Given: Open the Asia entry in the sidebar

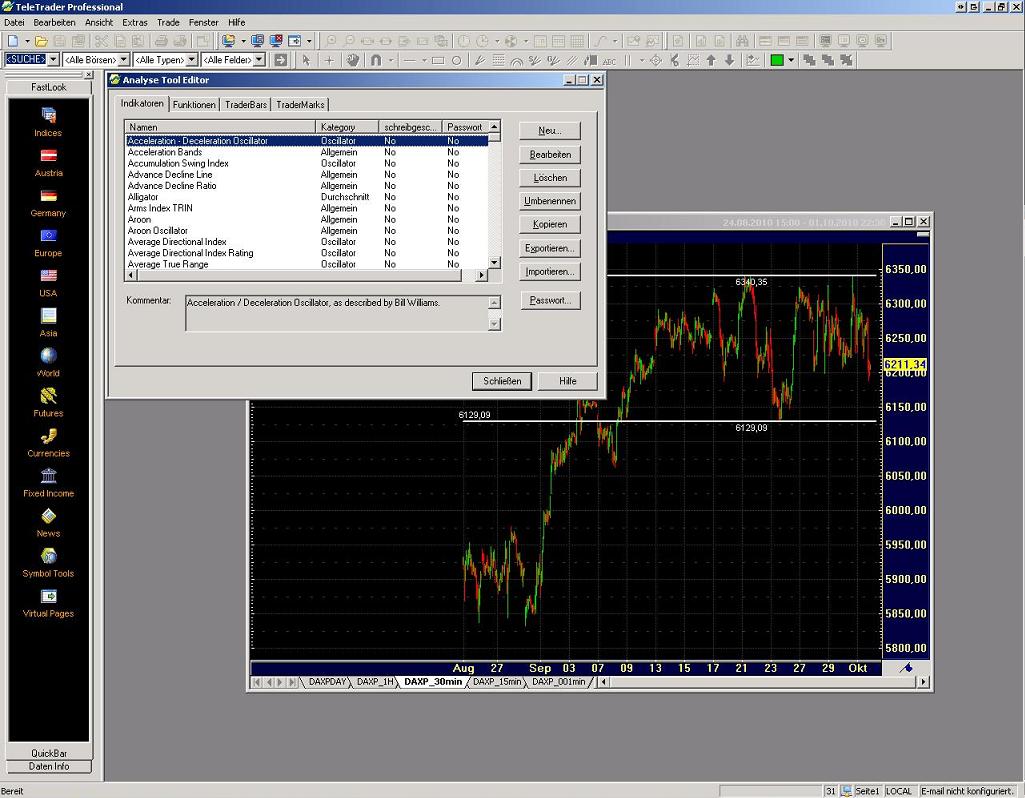Looking at the screenshot, I should tap(48, 323).
